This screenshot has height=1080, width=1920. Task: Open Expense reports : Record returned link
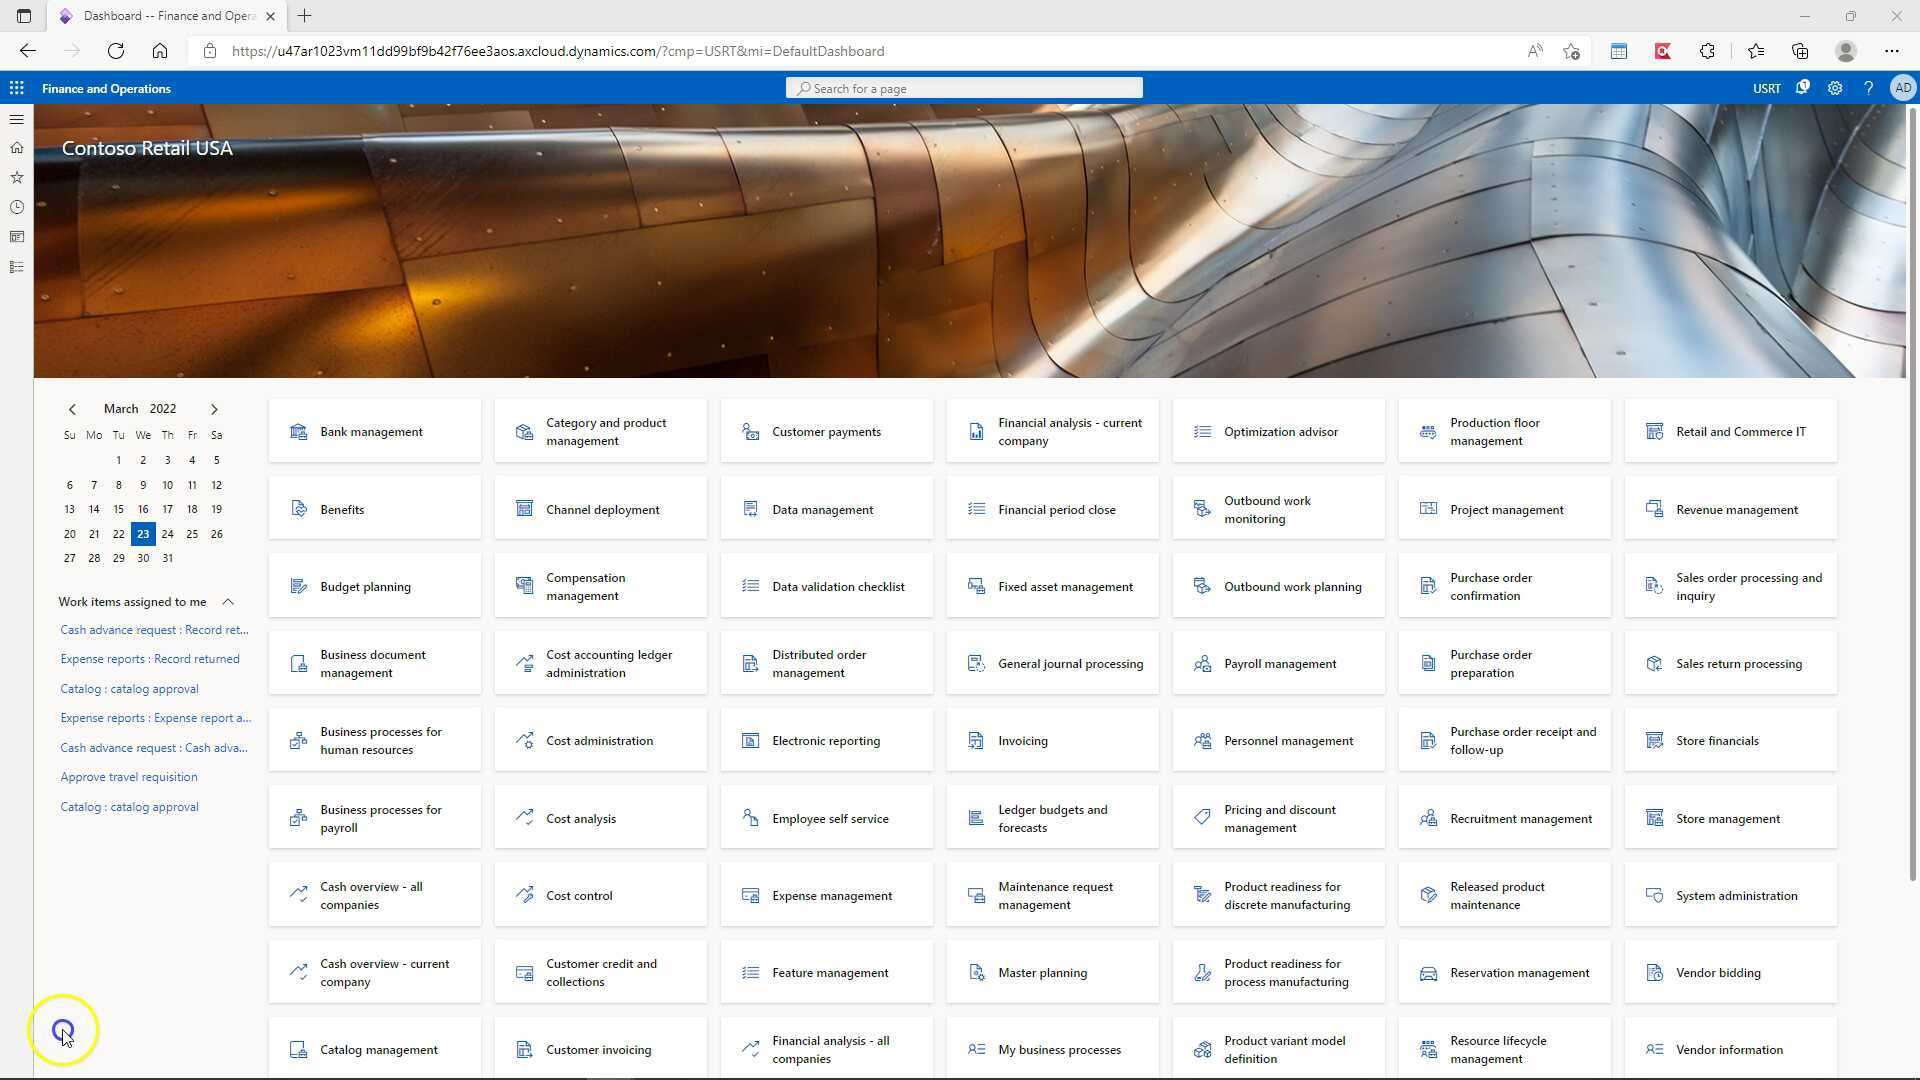[x=150, y=659]
